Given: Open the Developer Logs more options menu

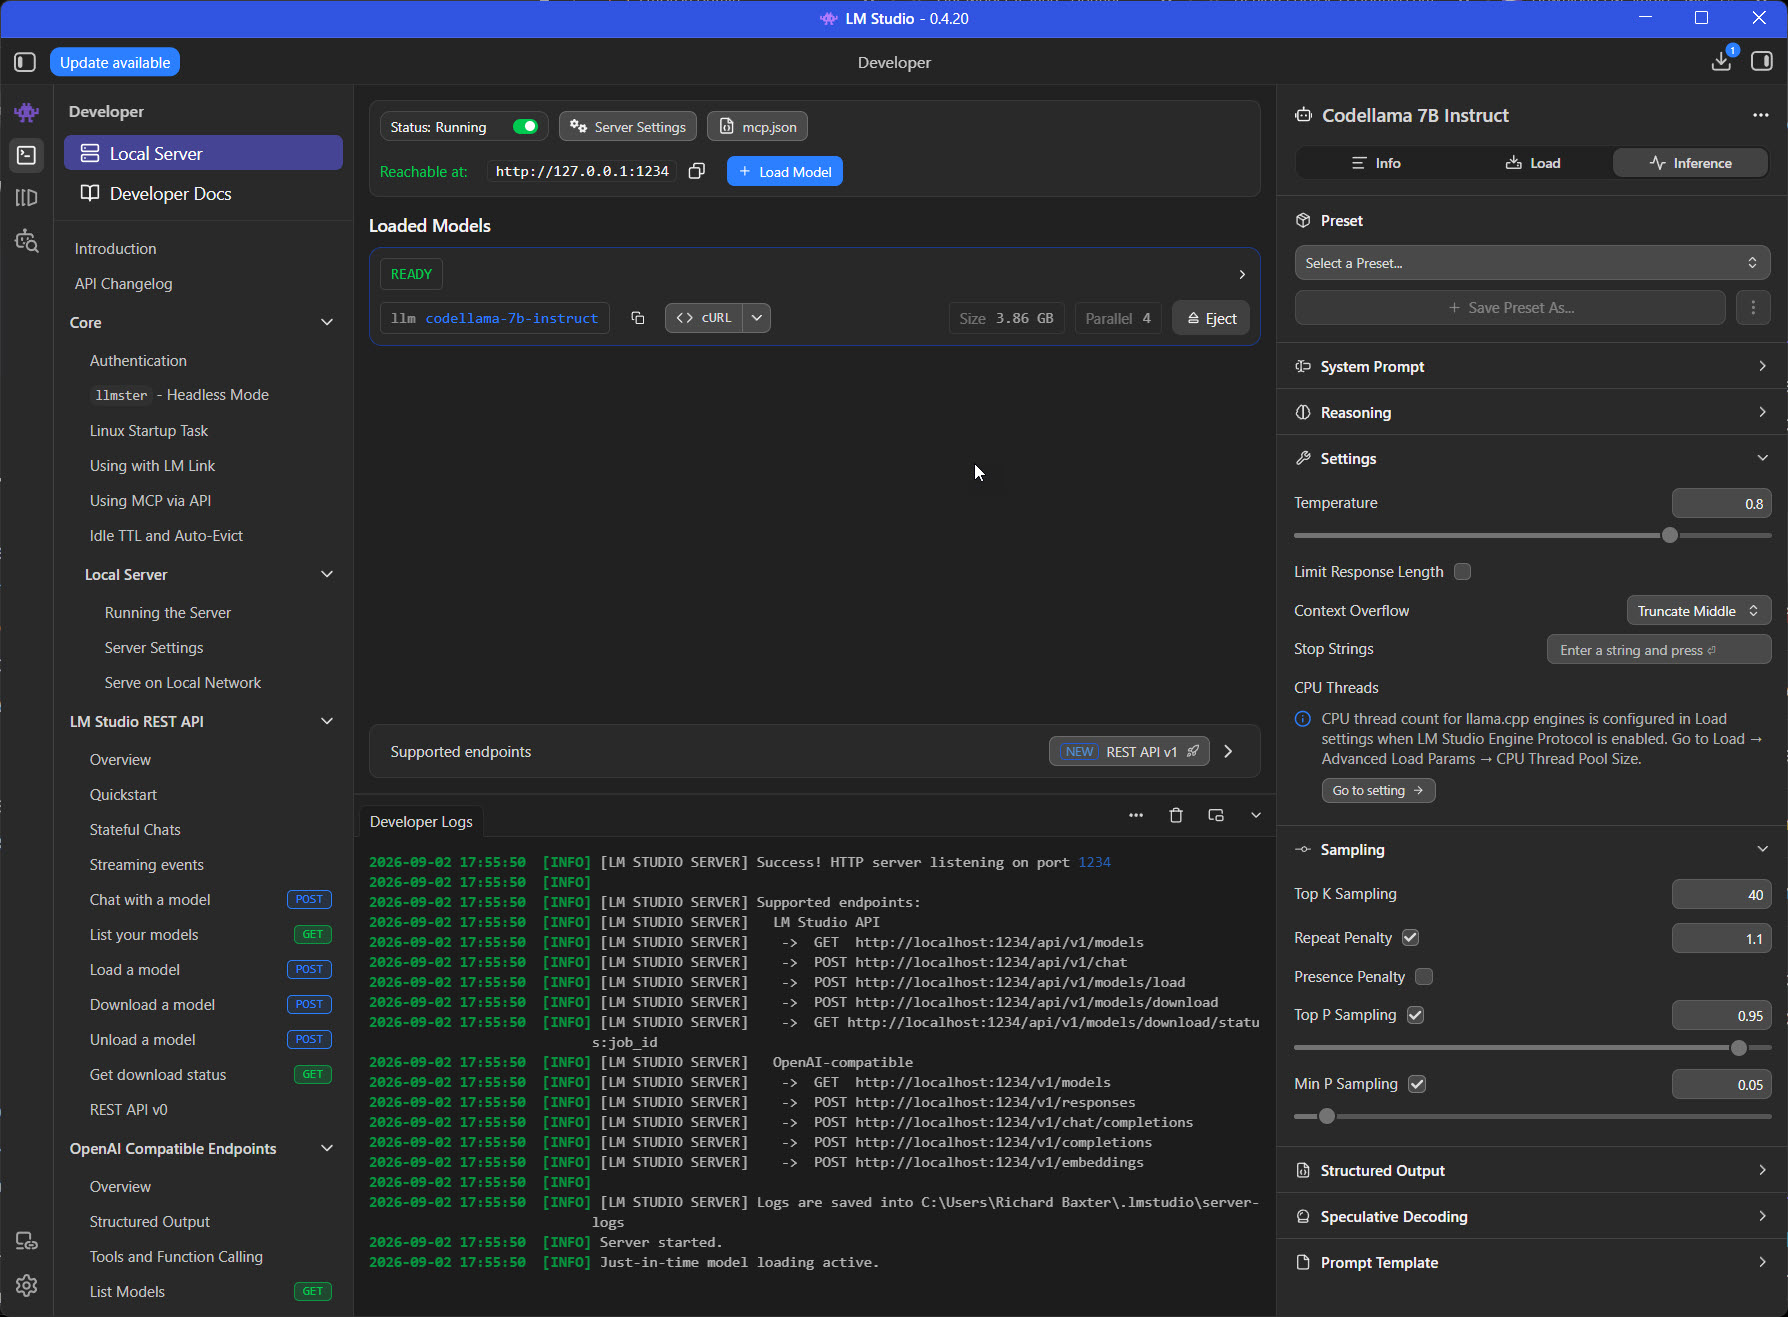Looking at the screenshot, I should coord(1136,815).
